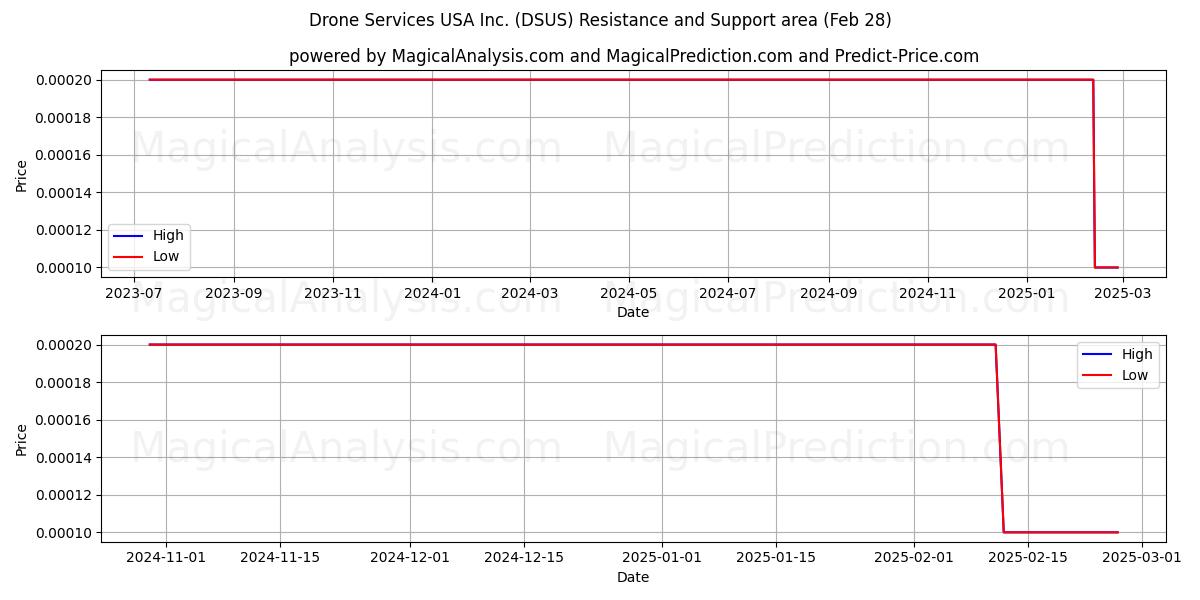Click the '2024-12-15' date tick label
Screen dimensions: 1200x600
[524, 559]
